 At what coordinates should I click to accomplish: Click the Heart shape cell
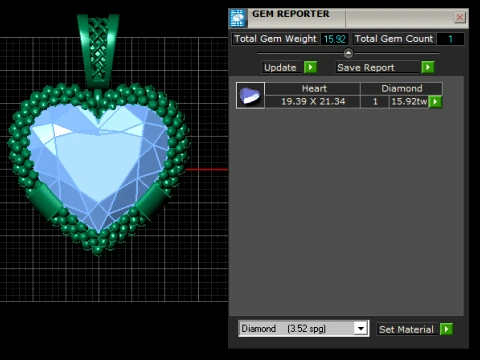[313, 89]
